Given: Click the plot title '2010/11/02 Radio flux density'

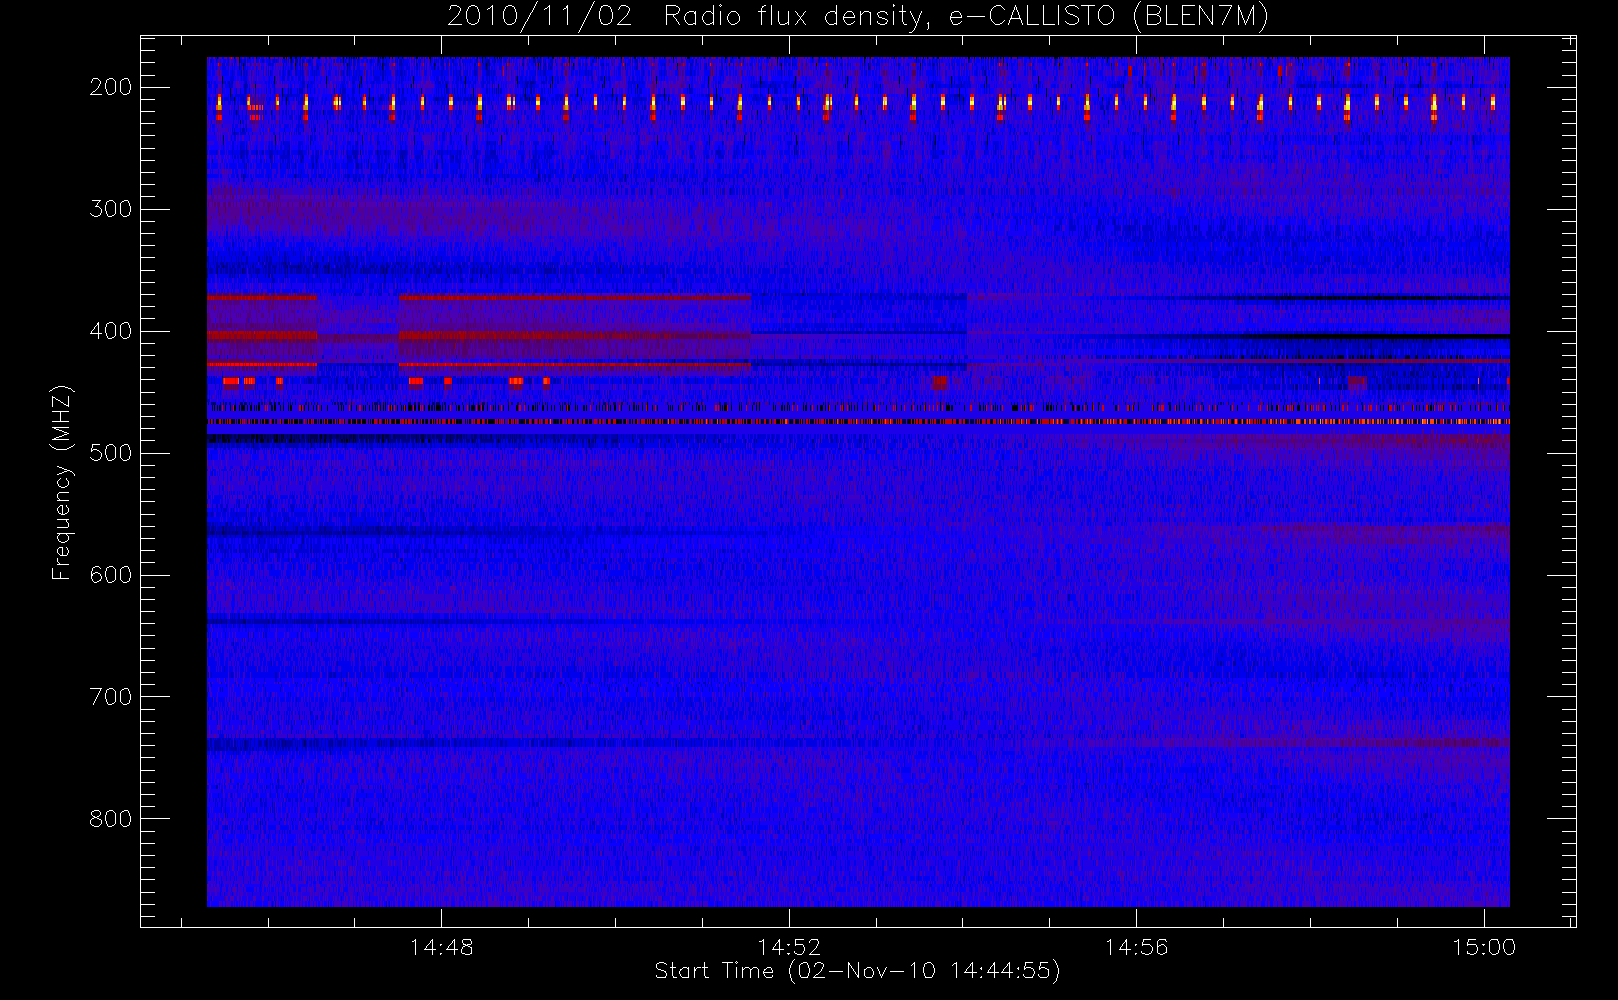Looking at the screenshot, I should click(858, 17).
